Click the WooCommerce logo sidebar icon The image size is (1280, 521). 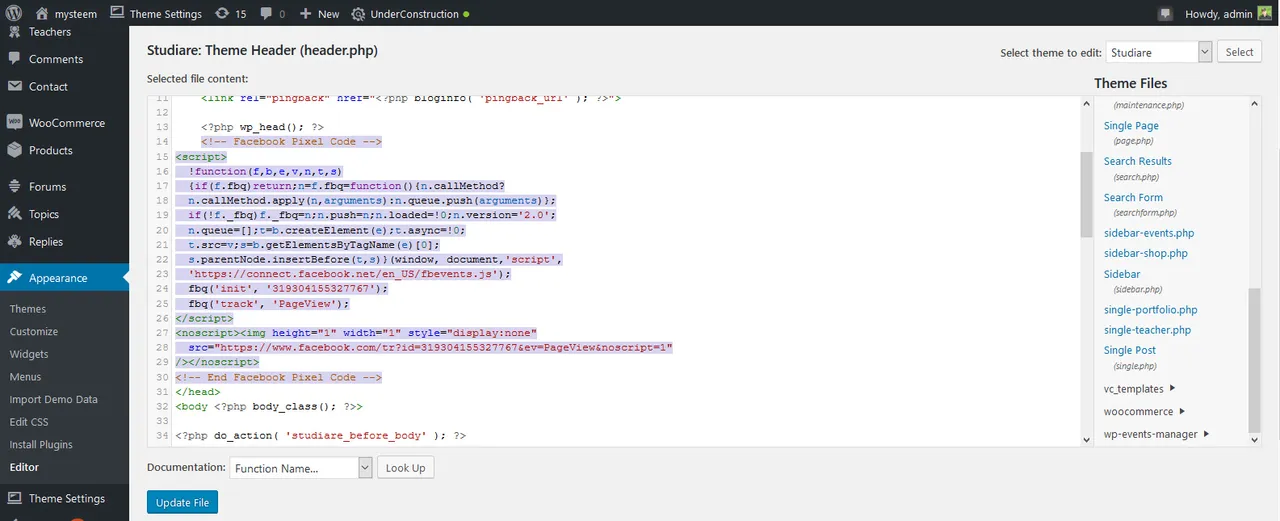15,122
